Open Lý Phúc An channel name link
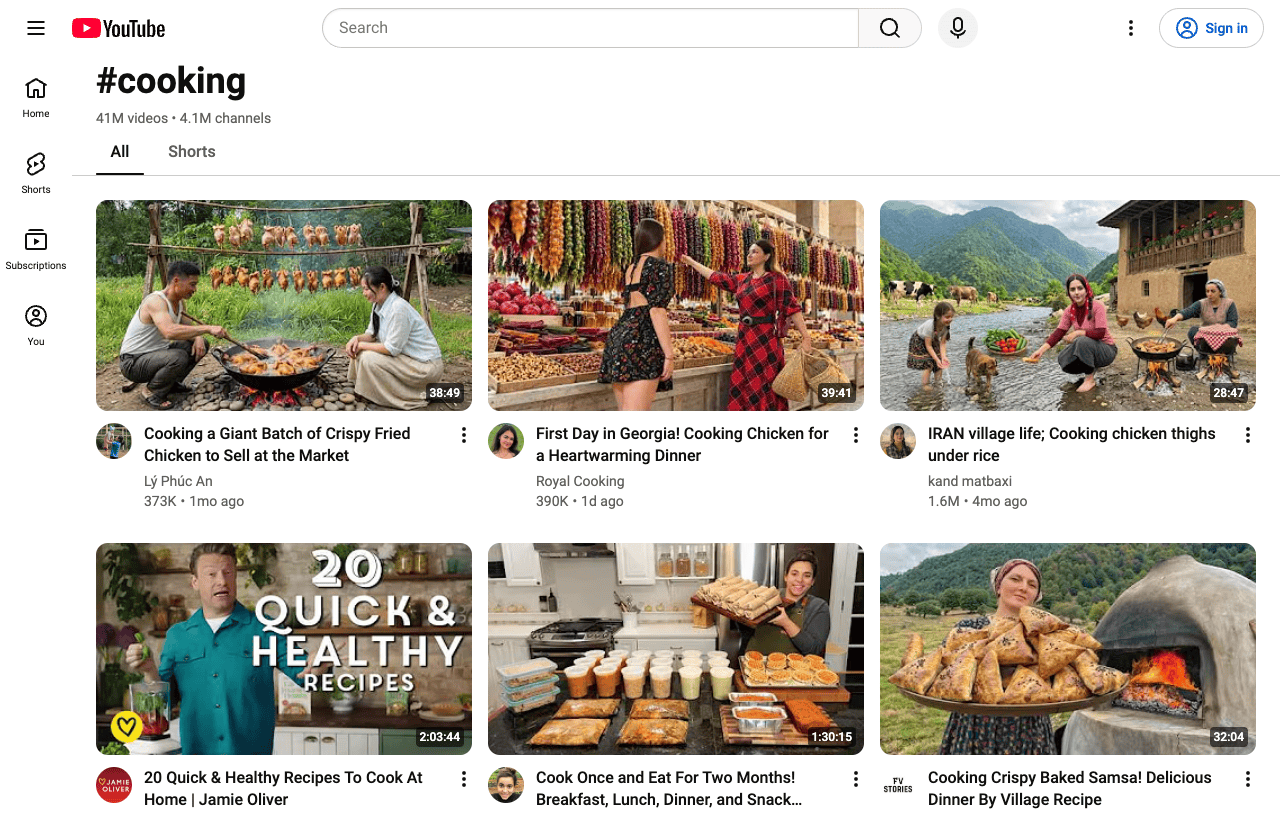Image resolution: width=1280 pixels, height=813 pixels. (x=178, y=481)
